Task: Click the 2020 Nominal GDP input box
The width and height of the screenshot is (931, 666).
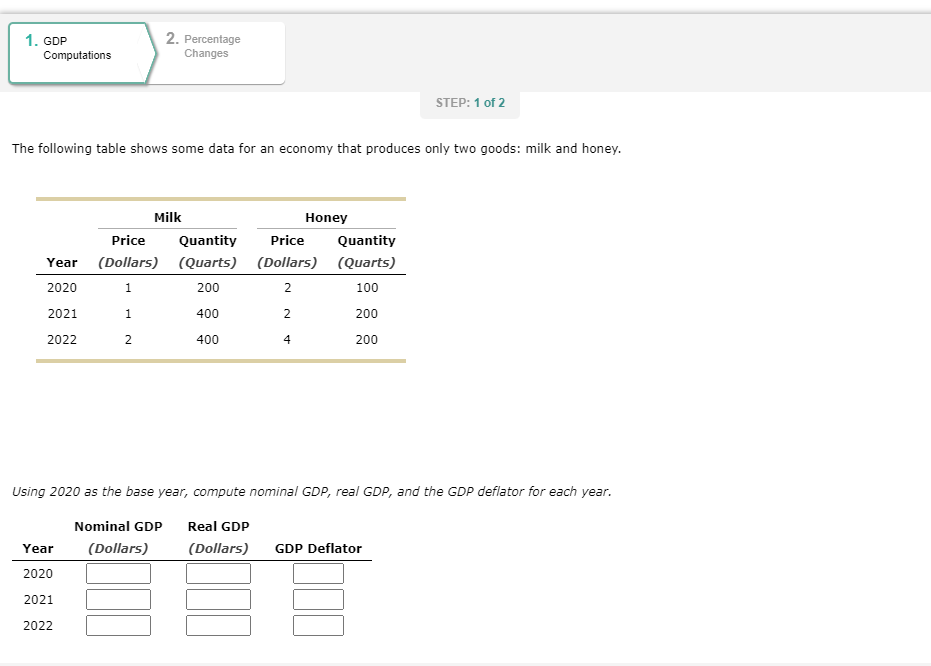Action: 118,573
